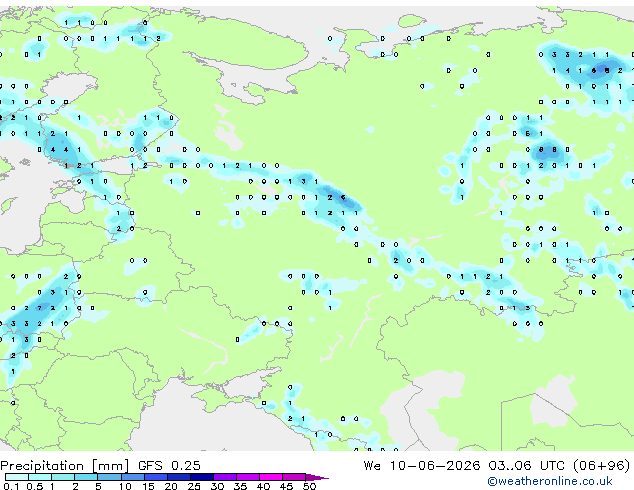The width and height of the screenshot is (634, 490).
Task: Pick the 40–45 mm magenta legend swatch
Action: coord(271,477)
